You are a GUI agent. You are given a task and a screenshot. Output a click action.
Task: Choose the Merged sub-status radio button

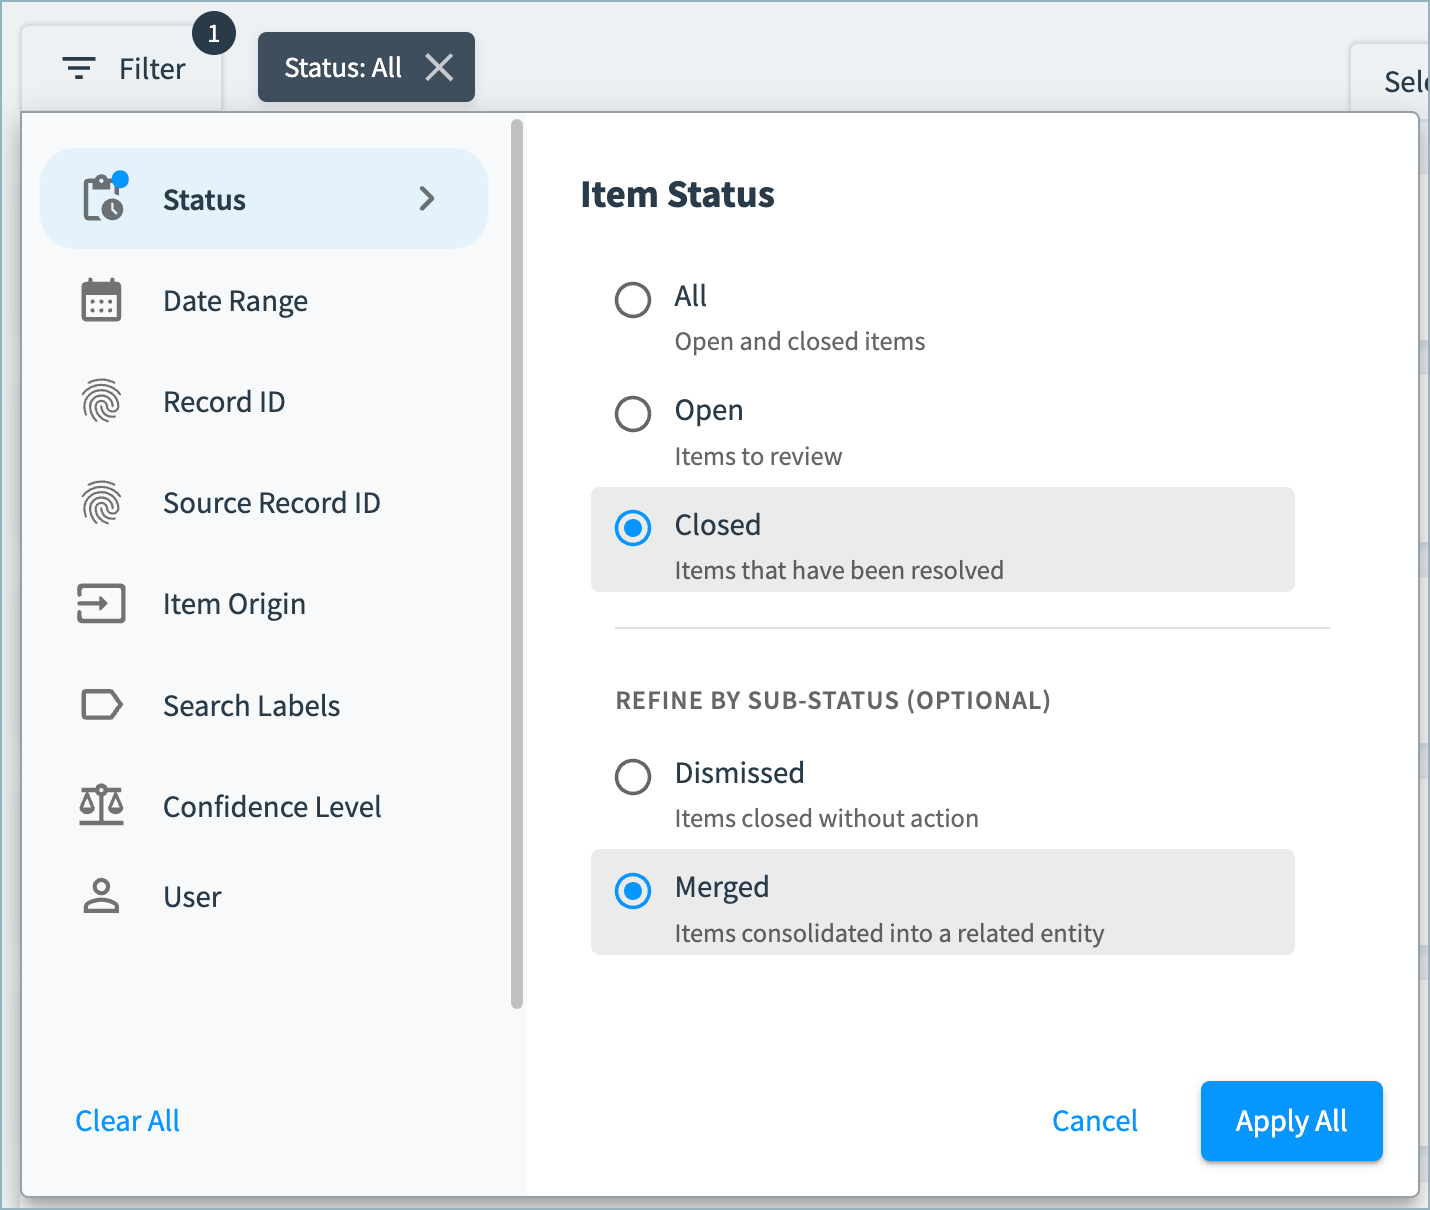coord(633,890)
